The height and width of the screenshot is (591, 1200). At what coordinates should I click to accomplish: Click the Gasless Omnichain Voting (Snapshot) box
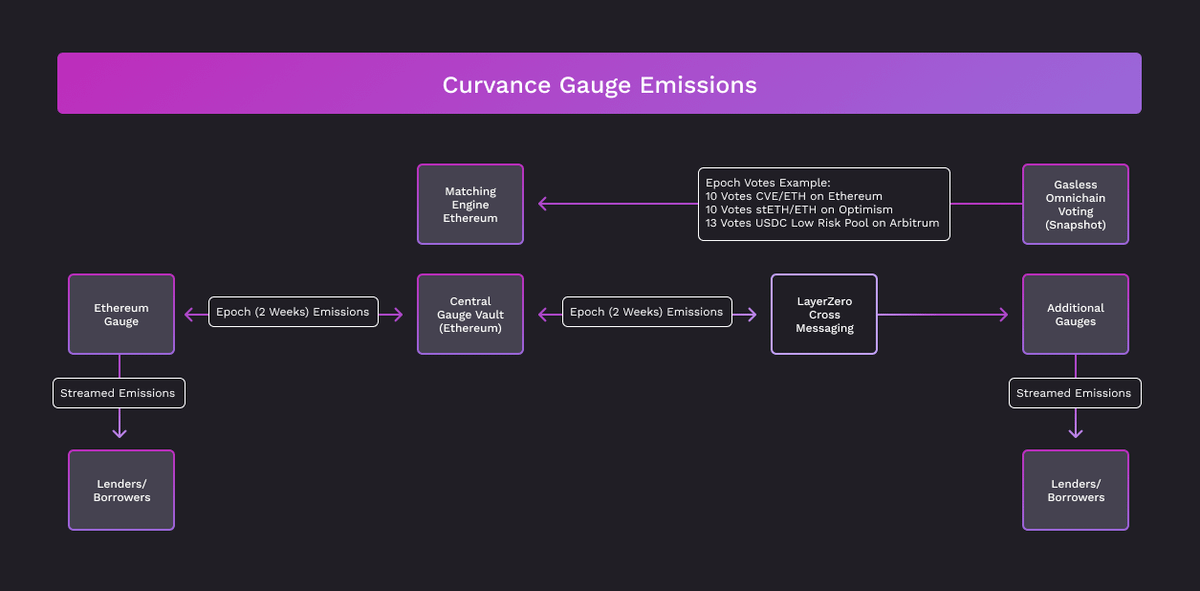[x=1075, y=204]
